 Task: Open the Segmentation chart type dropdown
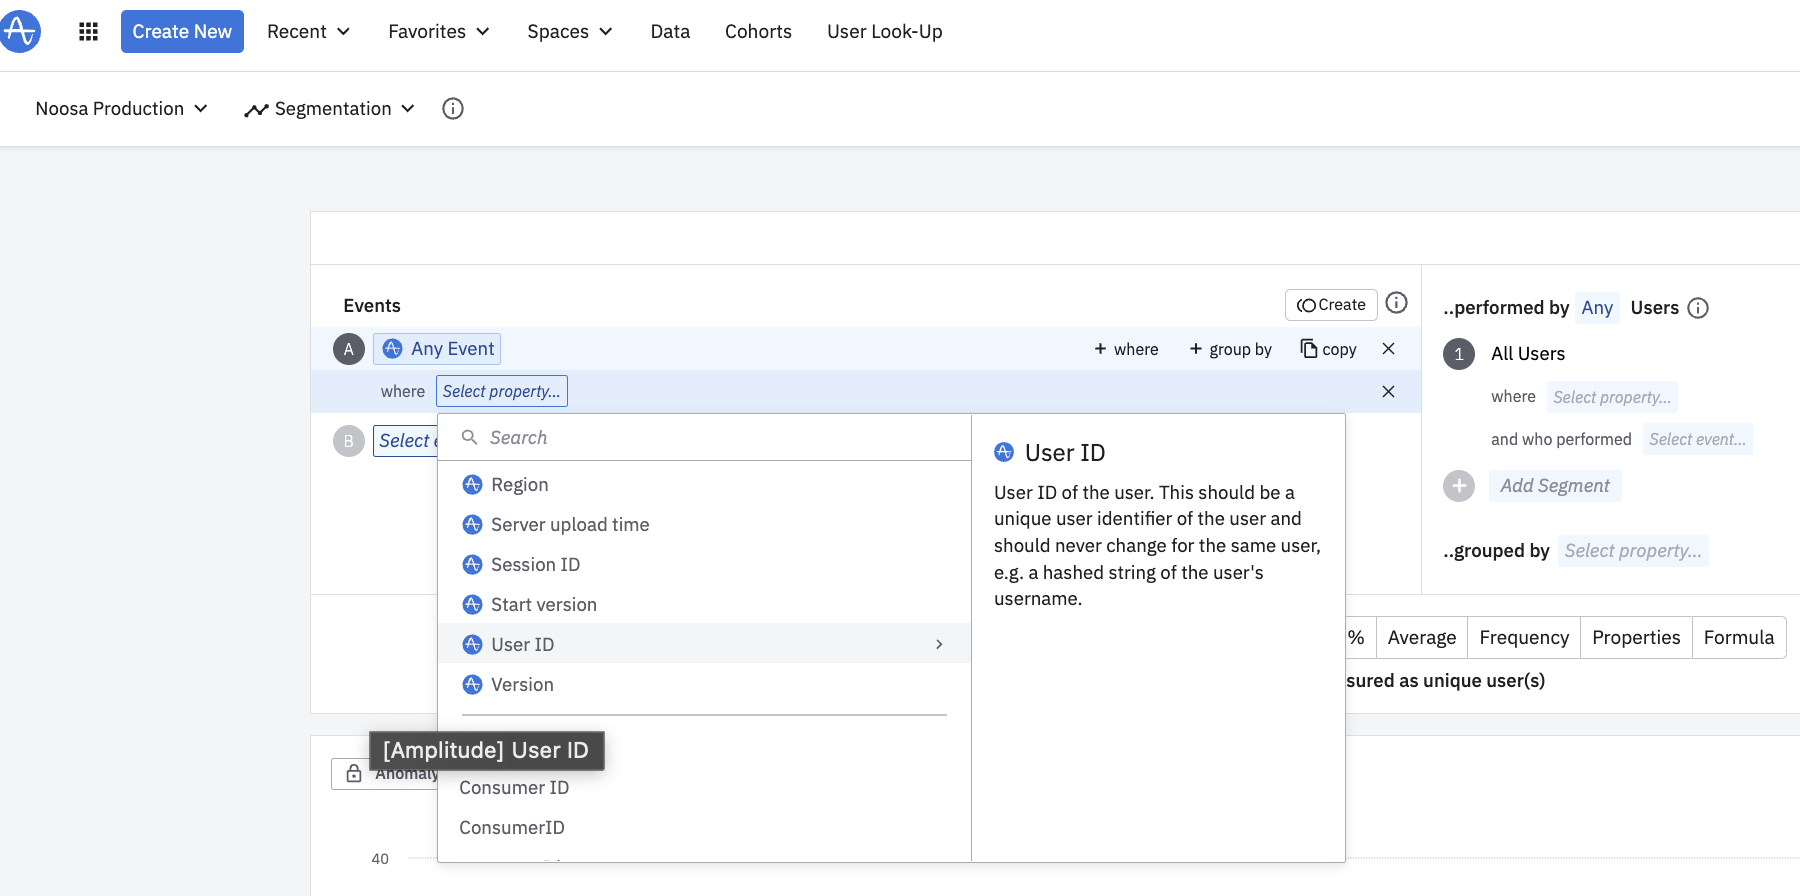329,109
